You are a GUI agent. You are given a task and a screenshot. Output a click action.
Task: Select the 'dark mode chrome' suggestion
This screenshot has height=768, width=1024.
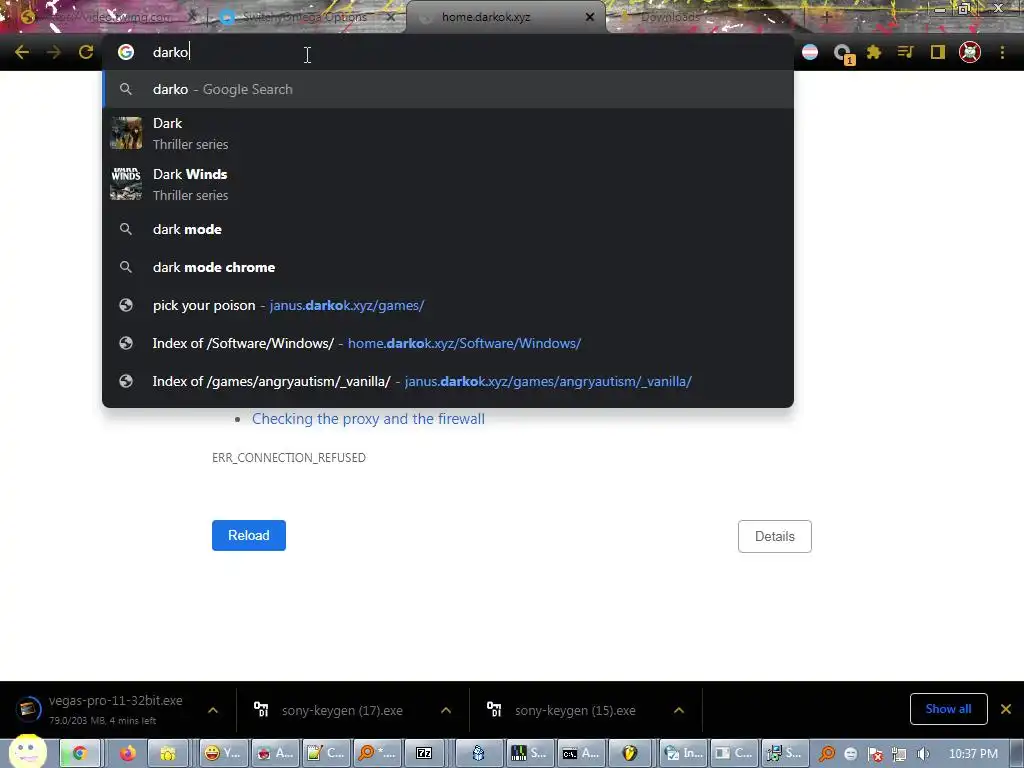point(448,267)
